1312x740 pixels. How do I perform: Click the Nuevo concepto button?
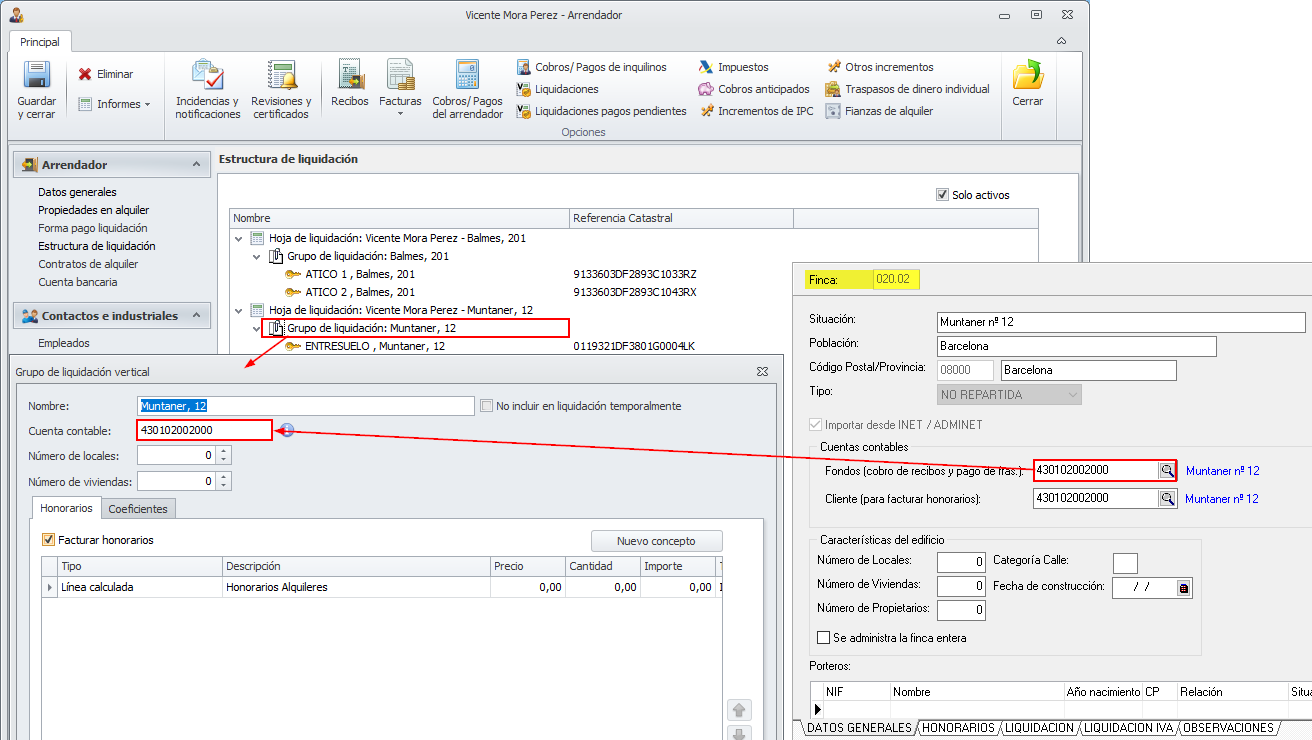pos(656,541)
